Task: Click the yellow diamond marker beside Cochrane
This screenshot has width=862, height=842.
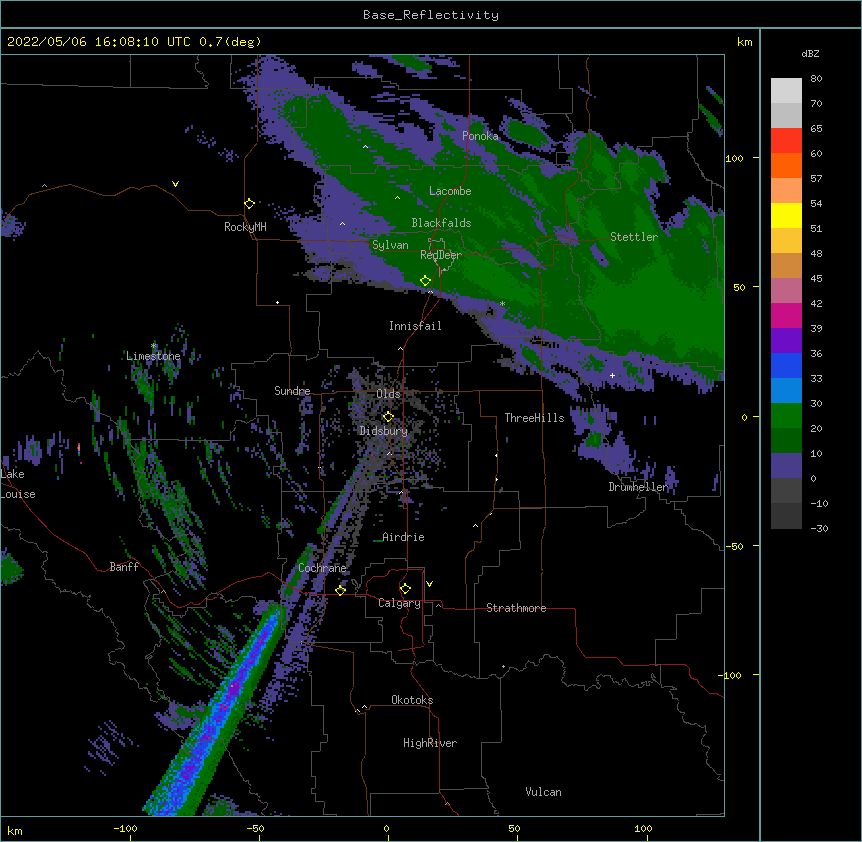Action: point(340,590)
